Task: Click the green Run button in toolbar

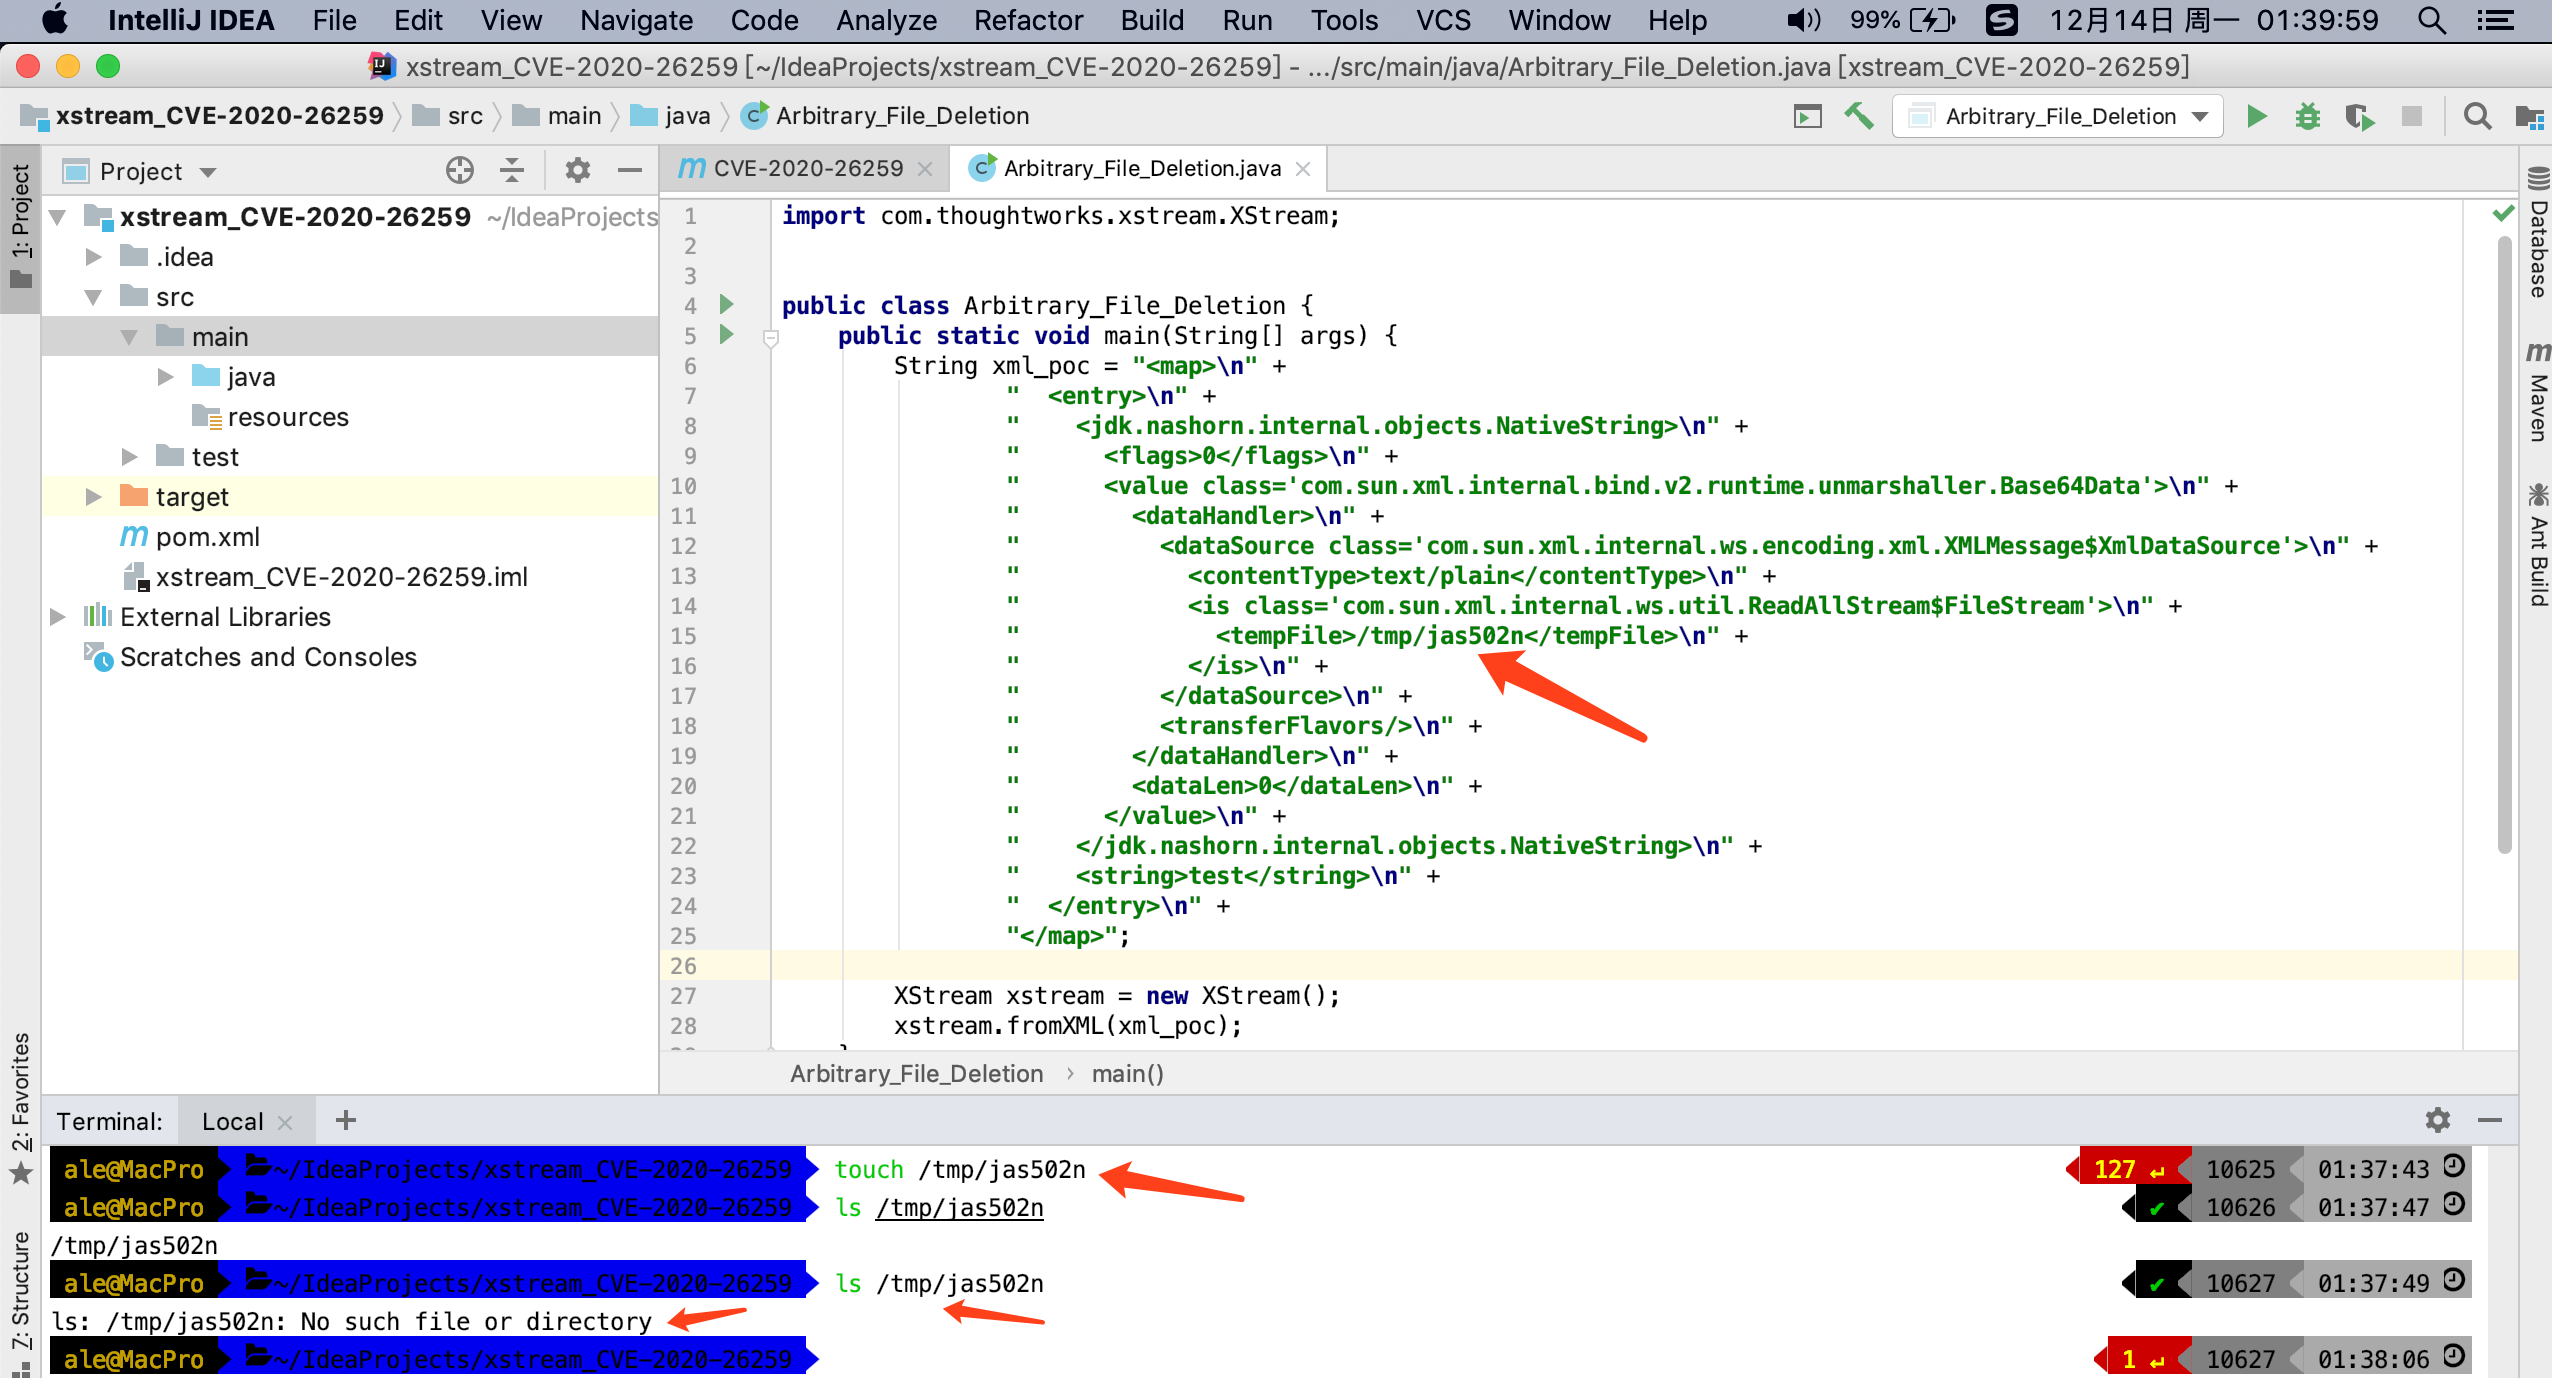Action: coord(2256,116)
